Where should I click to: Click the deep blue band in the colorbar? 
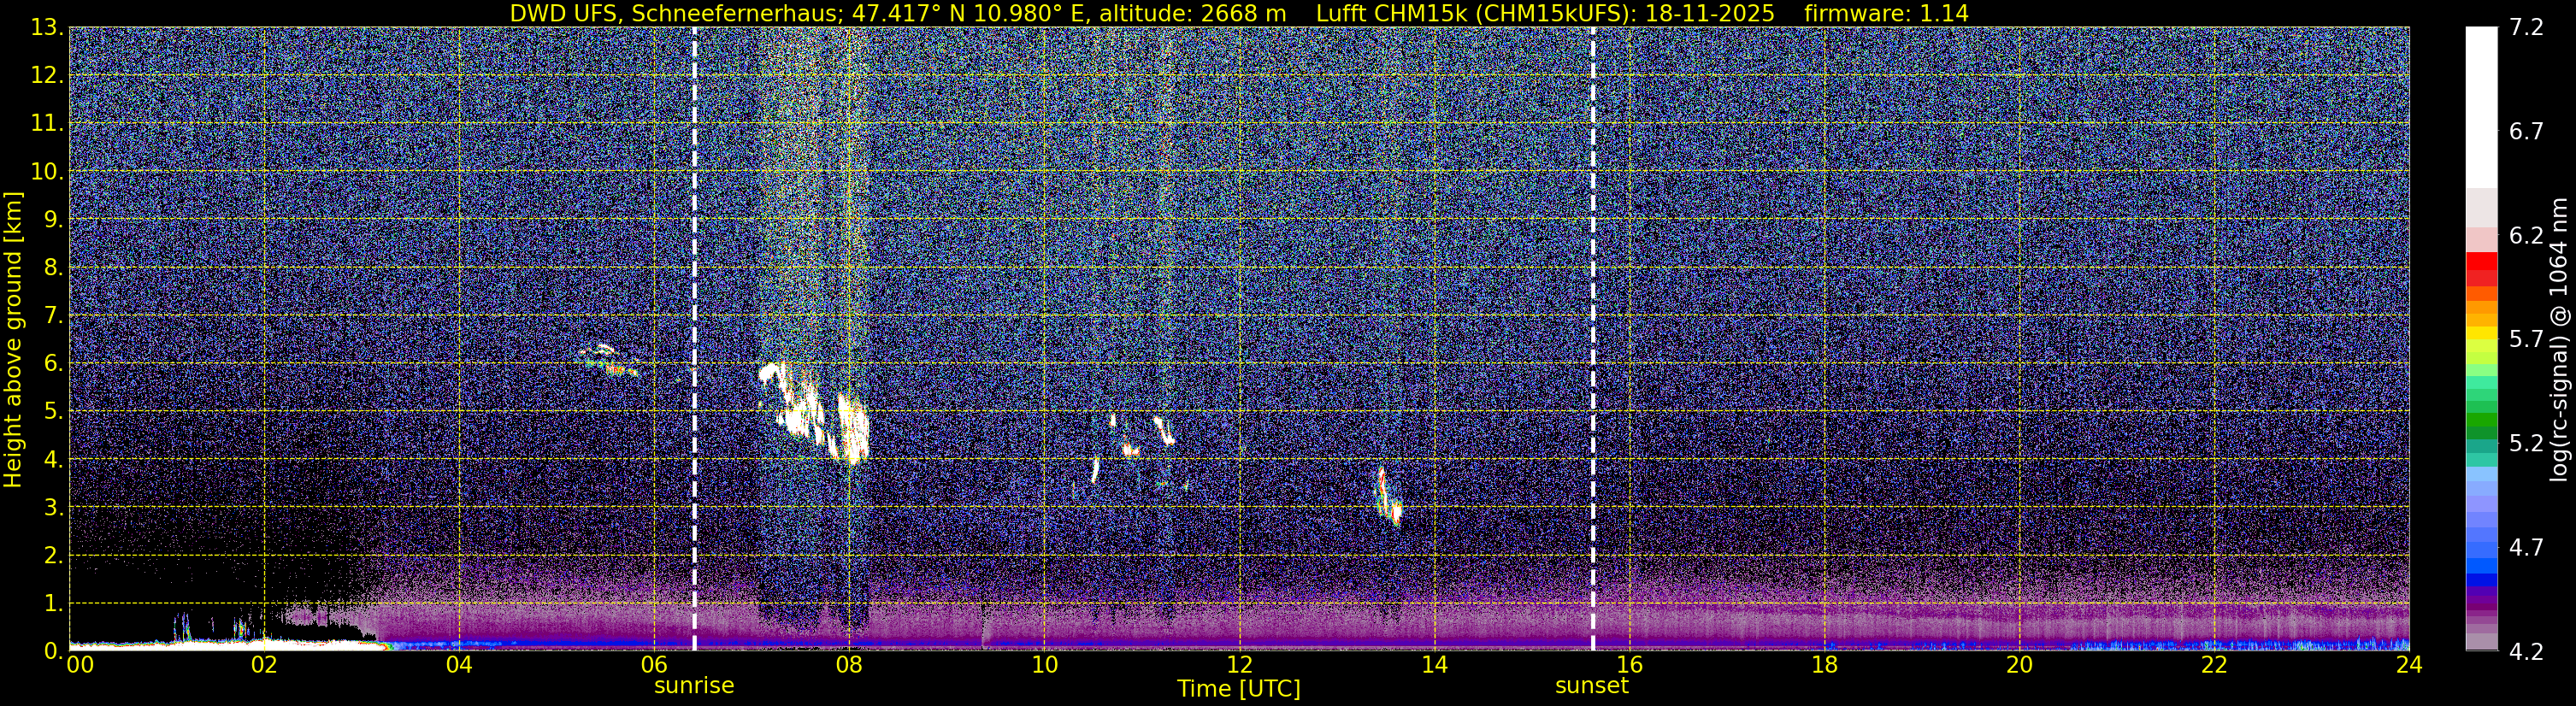(x=2481, y=580)
